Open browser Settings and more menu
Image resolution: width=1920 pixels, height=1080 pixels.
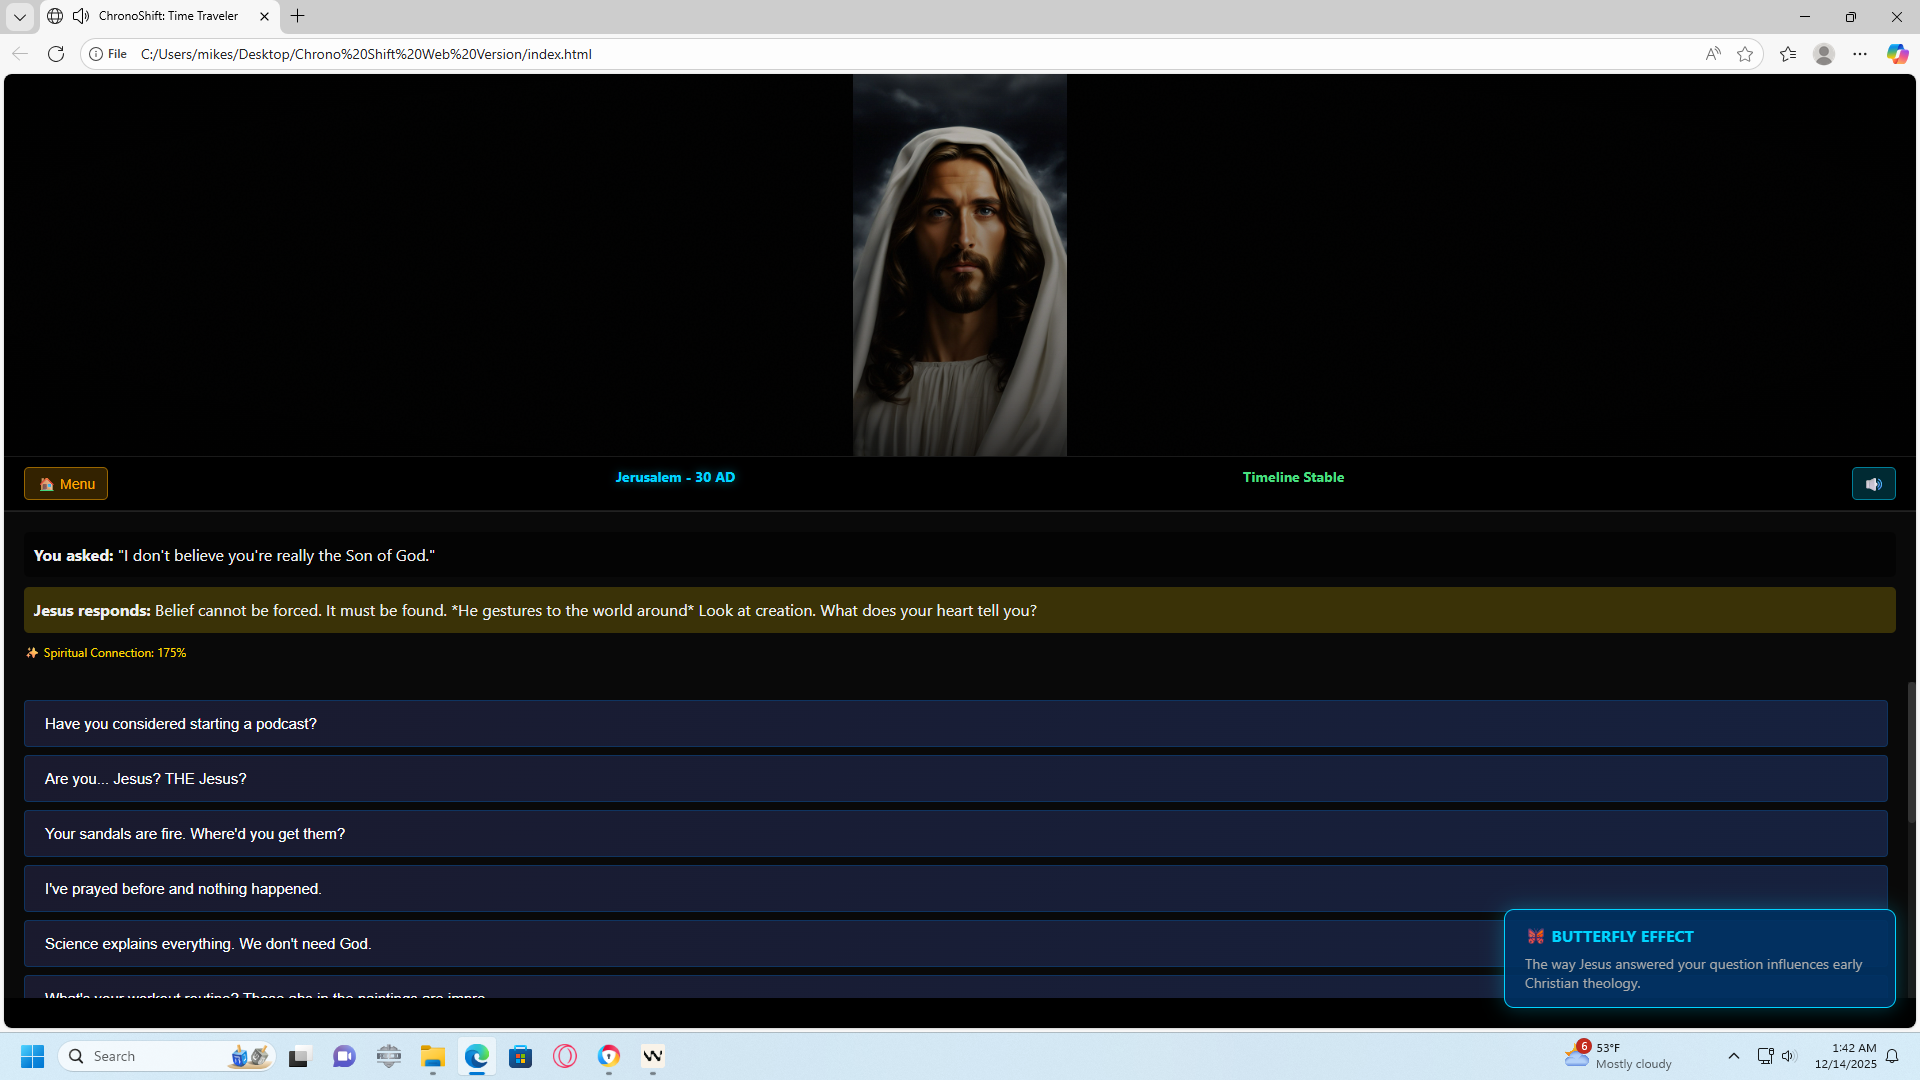pyautogui.click(x=1859, y=54)
